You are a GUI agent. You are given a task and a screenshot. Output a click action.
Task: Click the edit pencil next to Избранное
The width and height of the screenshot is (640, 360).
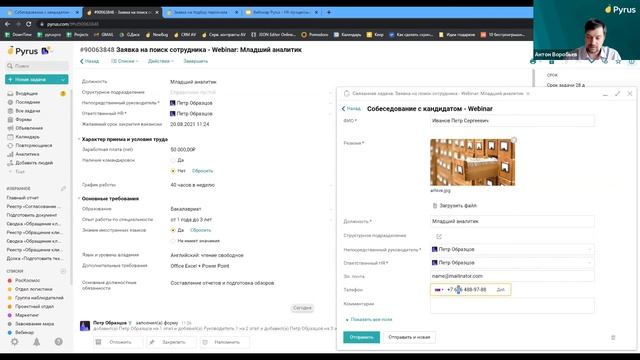pos(63,189)
